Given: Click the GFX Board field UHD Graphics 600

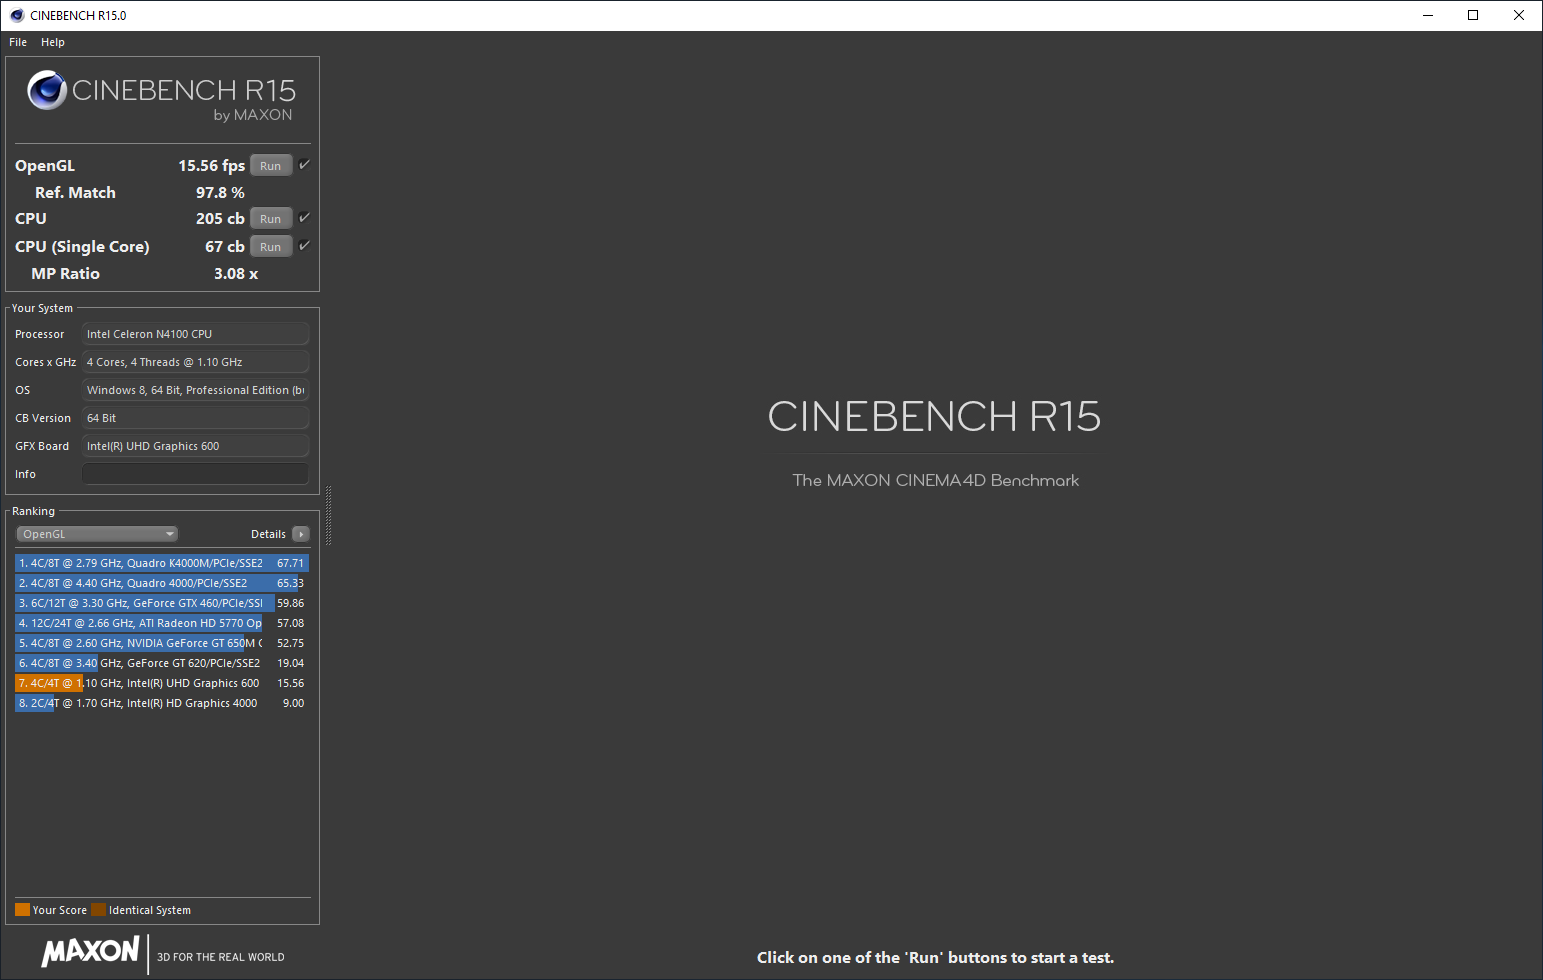Looking at the screenshot, I should click(195, 446).
